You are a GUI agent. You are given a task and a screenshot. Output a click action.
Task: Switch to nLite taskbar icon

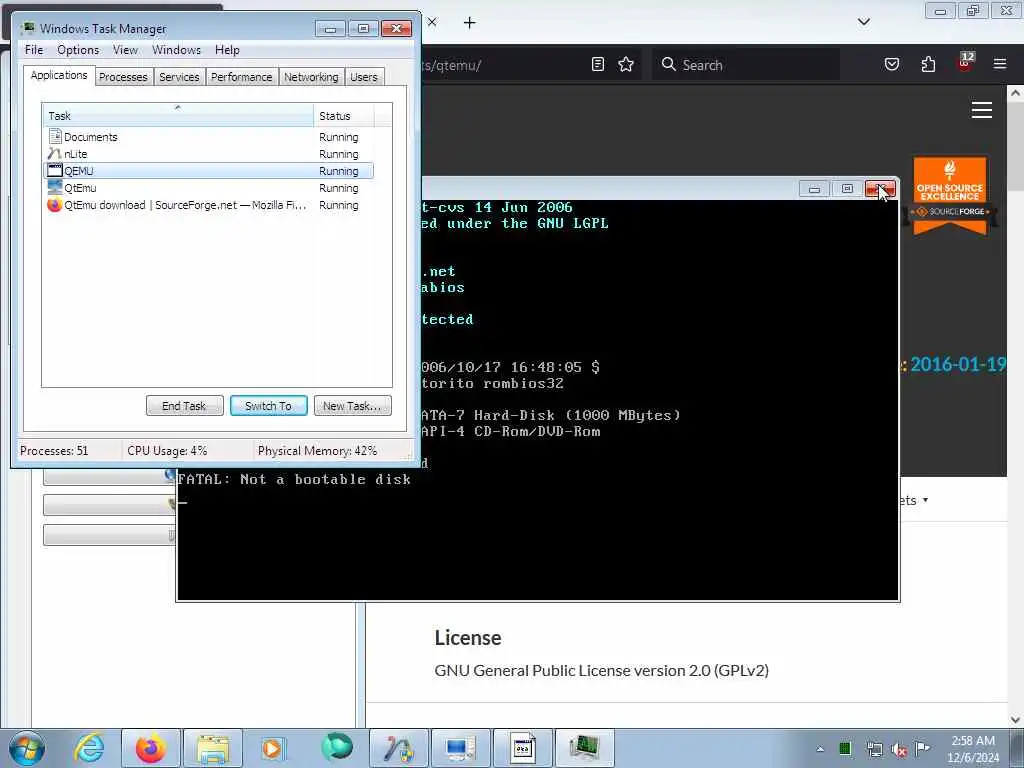coord(399,748)
